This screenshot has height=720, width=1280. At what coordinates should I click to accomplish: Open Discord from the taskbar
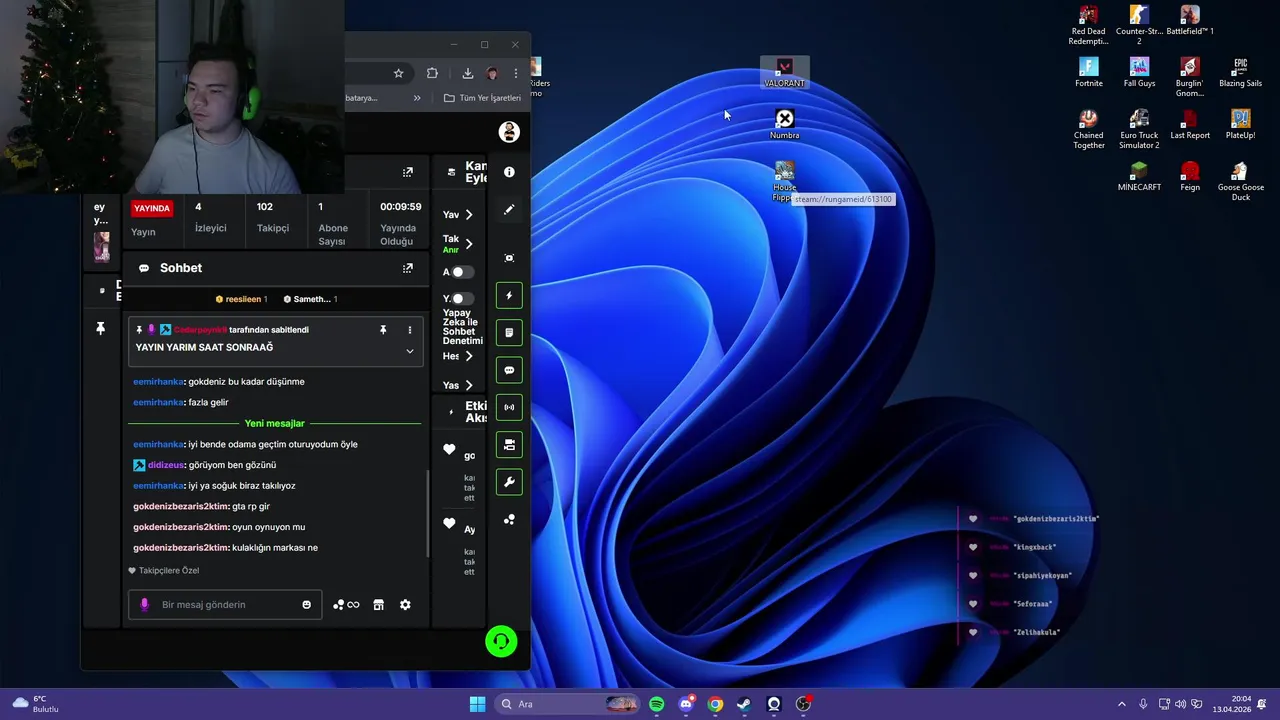pyautogui.click(x=686, y=704)
